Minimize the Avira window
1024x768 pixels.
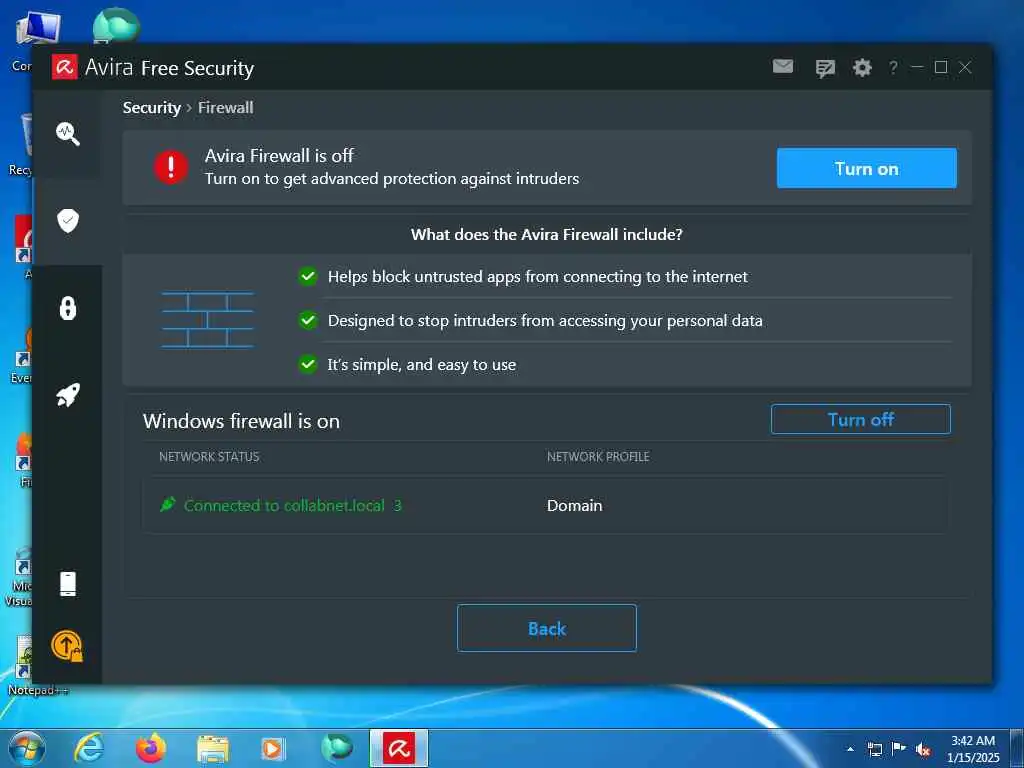[917, 67]
